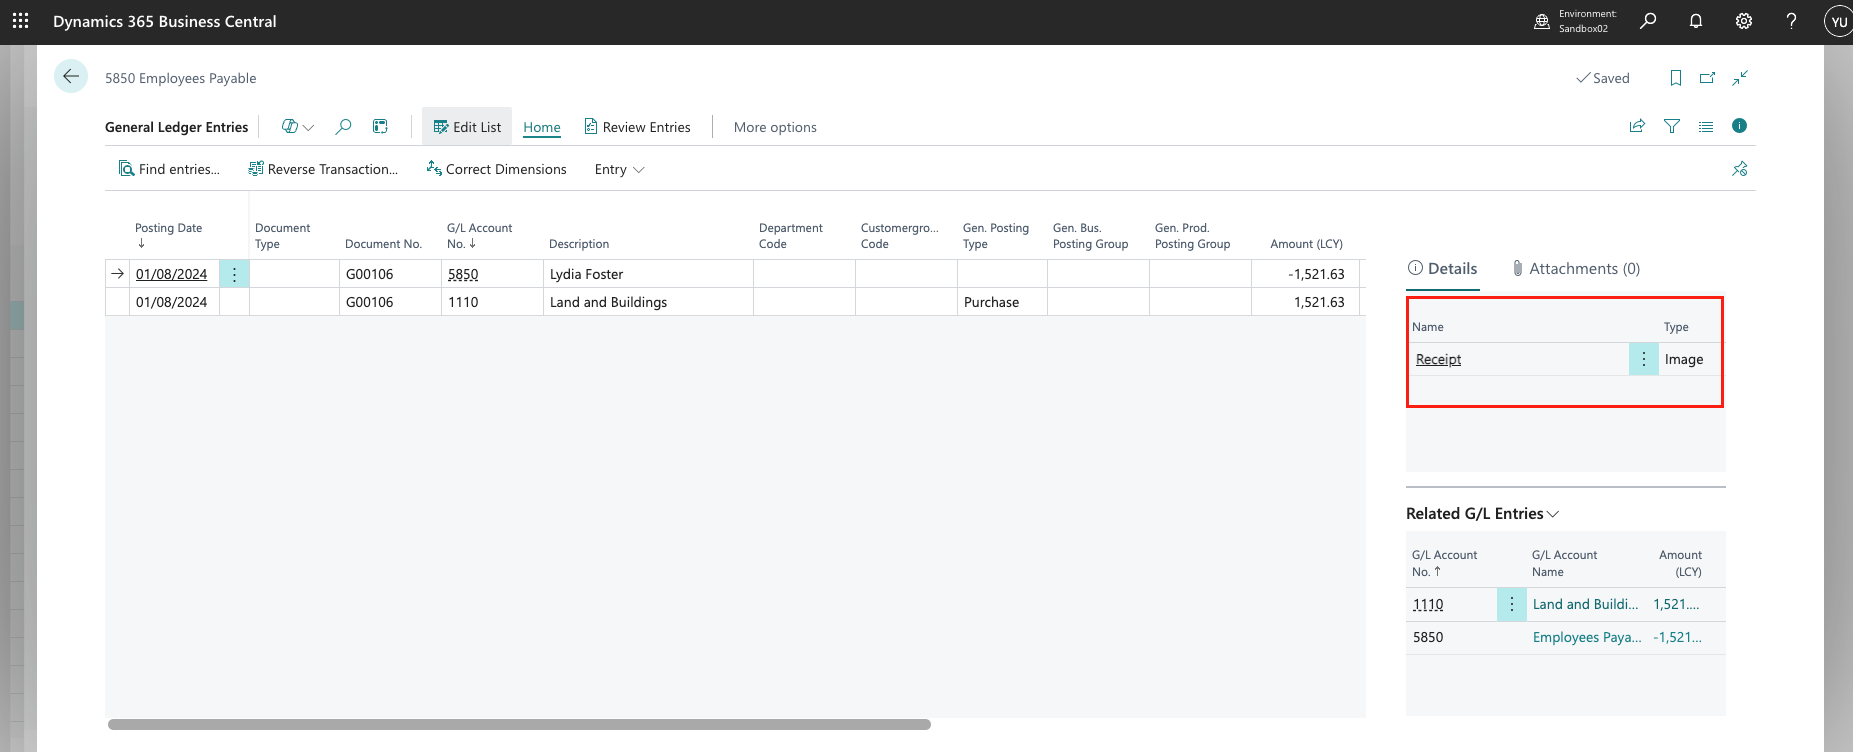
Task: Open the search magnifier in top bar
Action: (1648, 21)
